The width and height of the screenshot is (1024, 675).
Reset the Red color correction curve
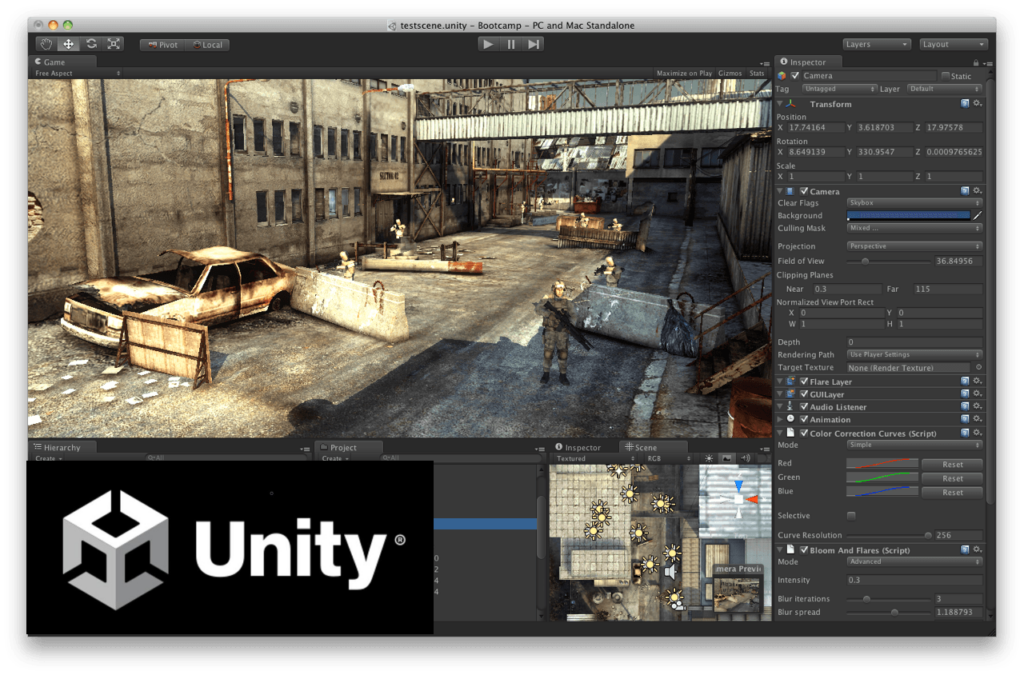952,463
